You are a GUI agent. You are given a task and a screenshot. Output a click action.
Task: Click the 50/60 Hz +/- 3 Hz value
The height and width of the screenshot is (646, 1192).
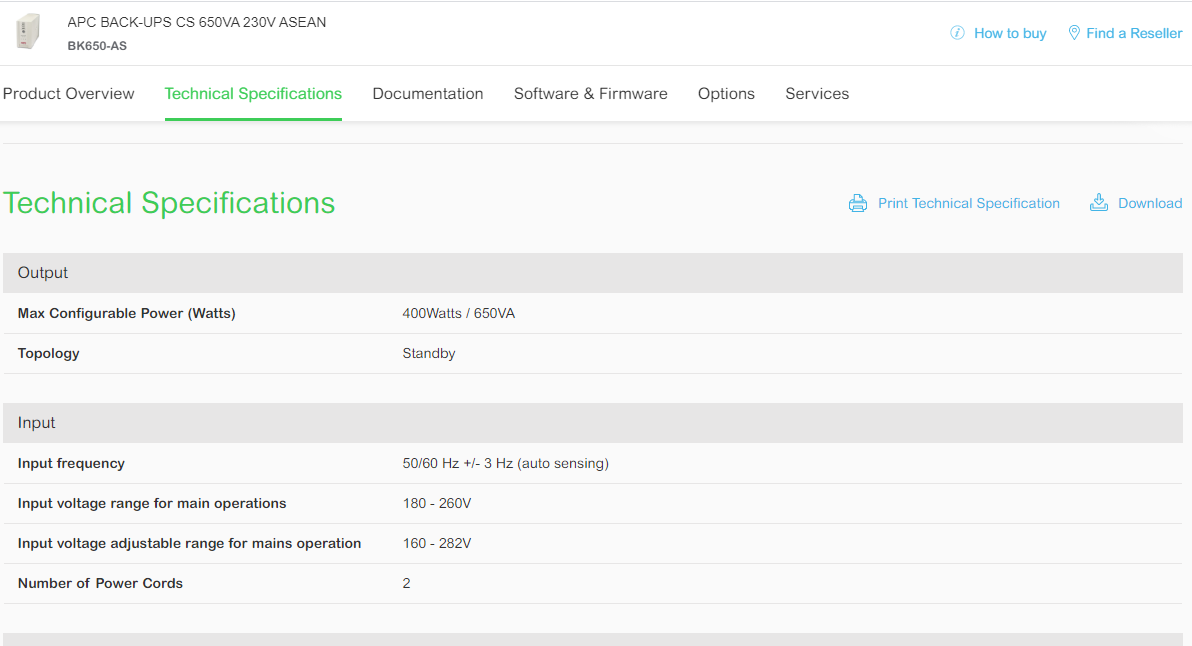(506, 464)
